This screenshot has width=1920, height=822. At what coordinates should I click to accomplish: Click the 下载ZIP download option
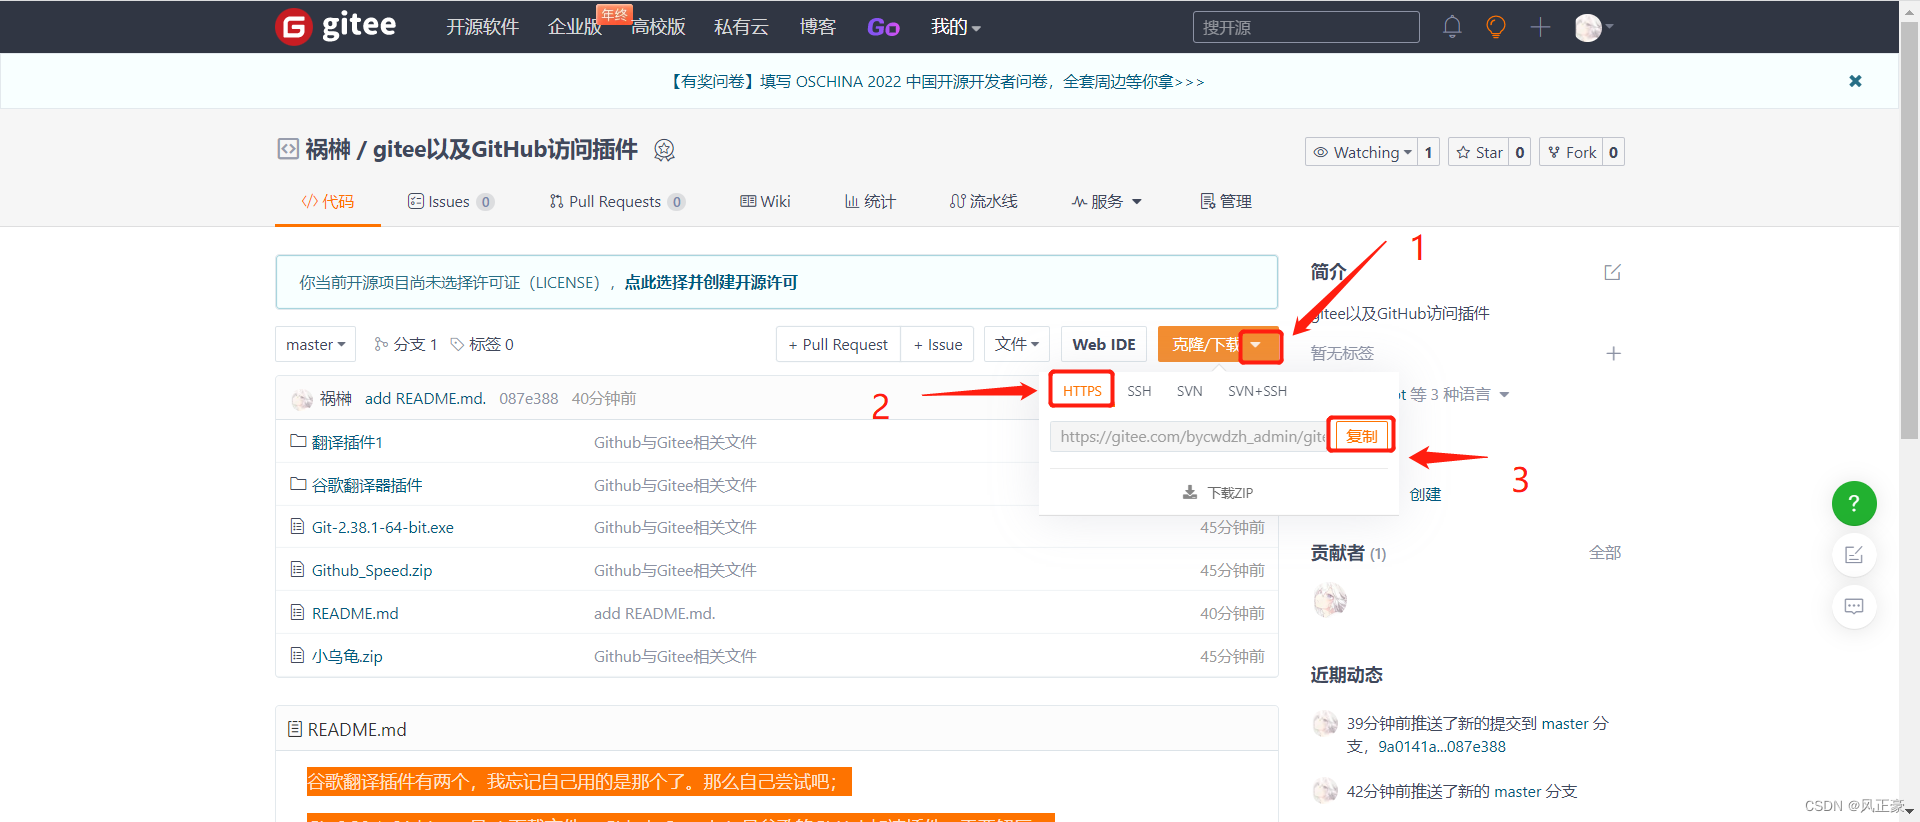point(1218,492)
